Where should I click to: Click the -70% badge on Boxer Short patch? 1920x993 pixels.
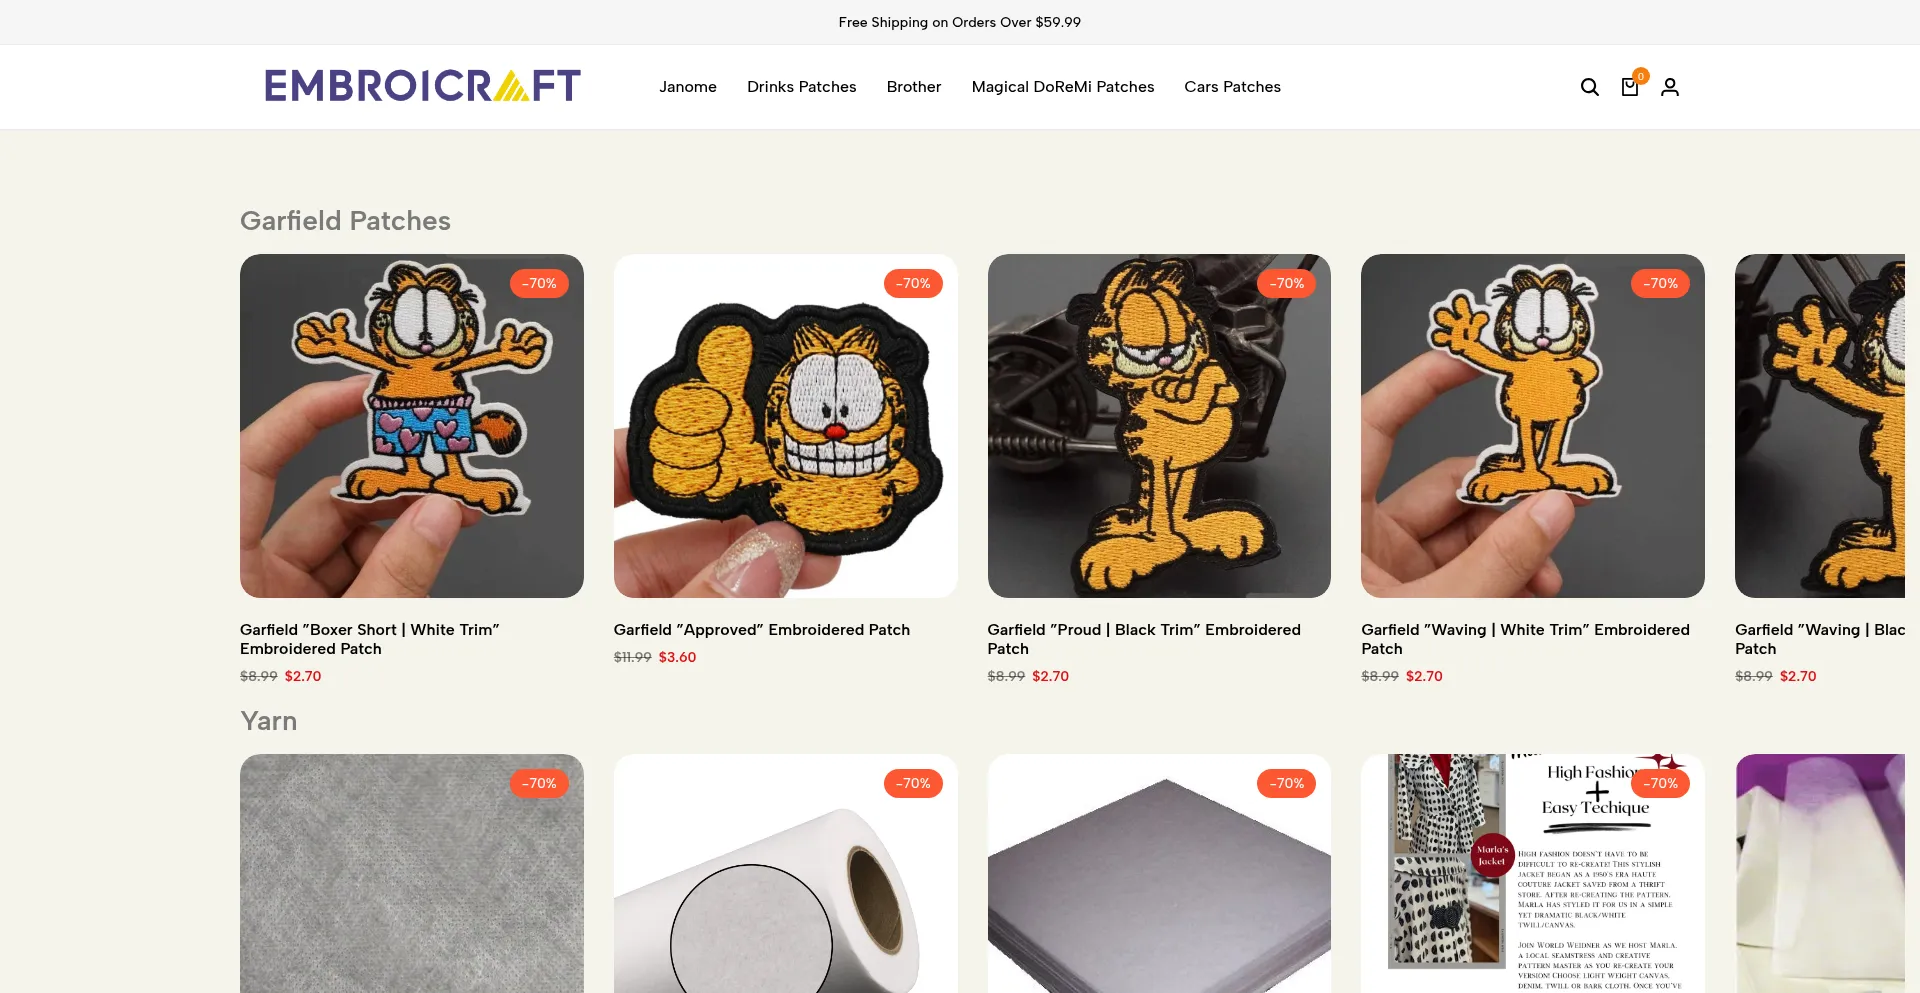click(539, 283)
